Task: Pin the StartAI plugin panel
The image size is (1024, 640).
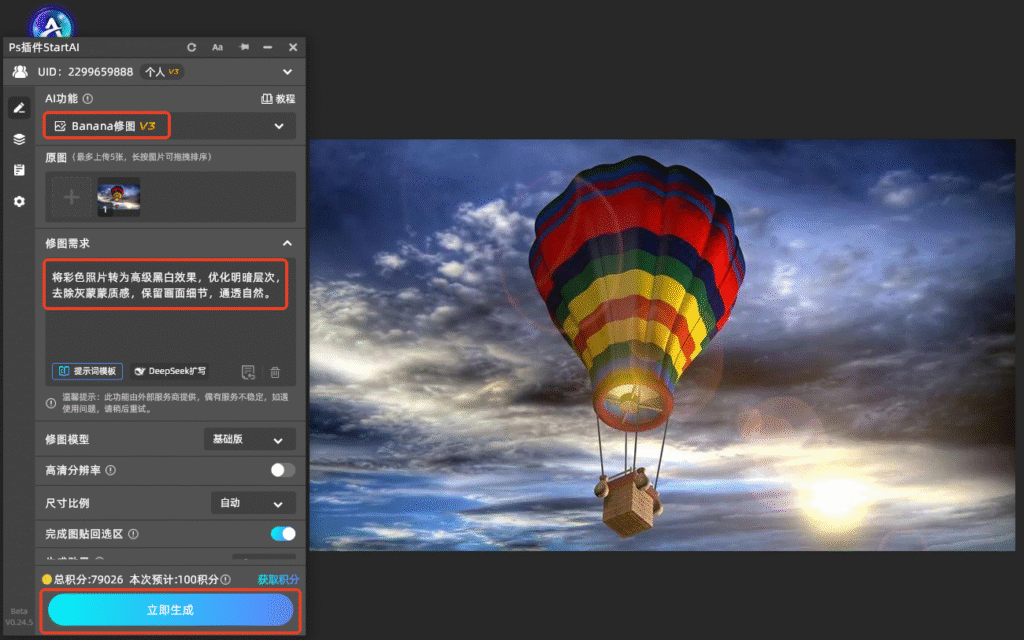Action: (244, 47)
